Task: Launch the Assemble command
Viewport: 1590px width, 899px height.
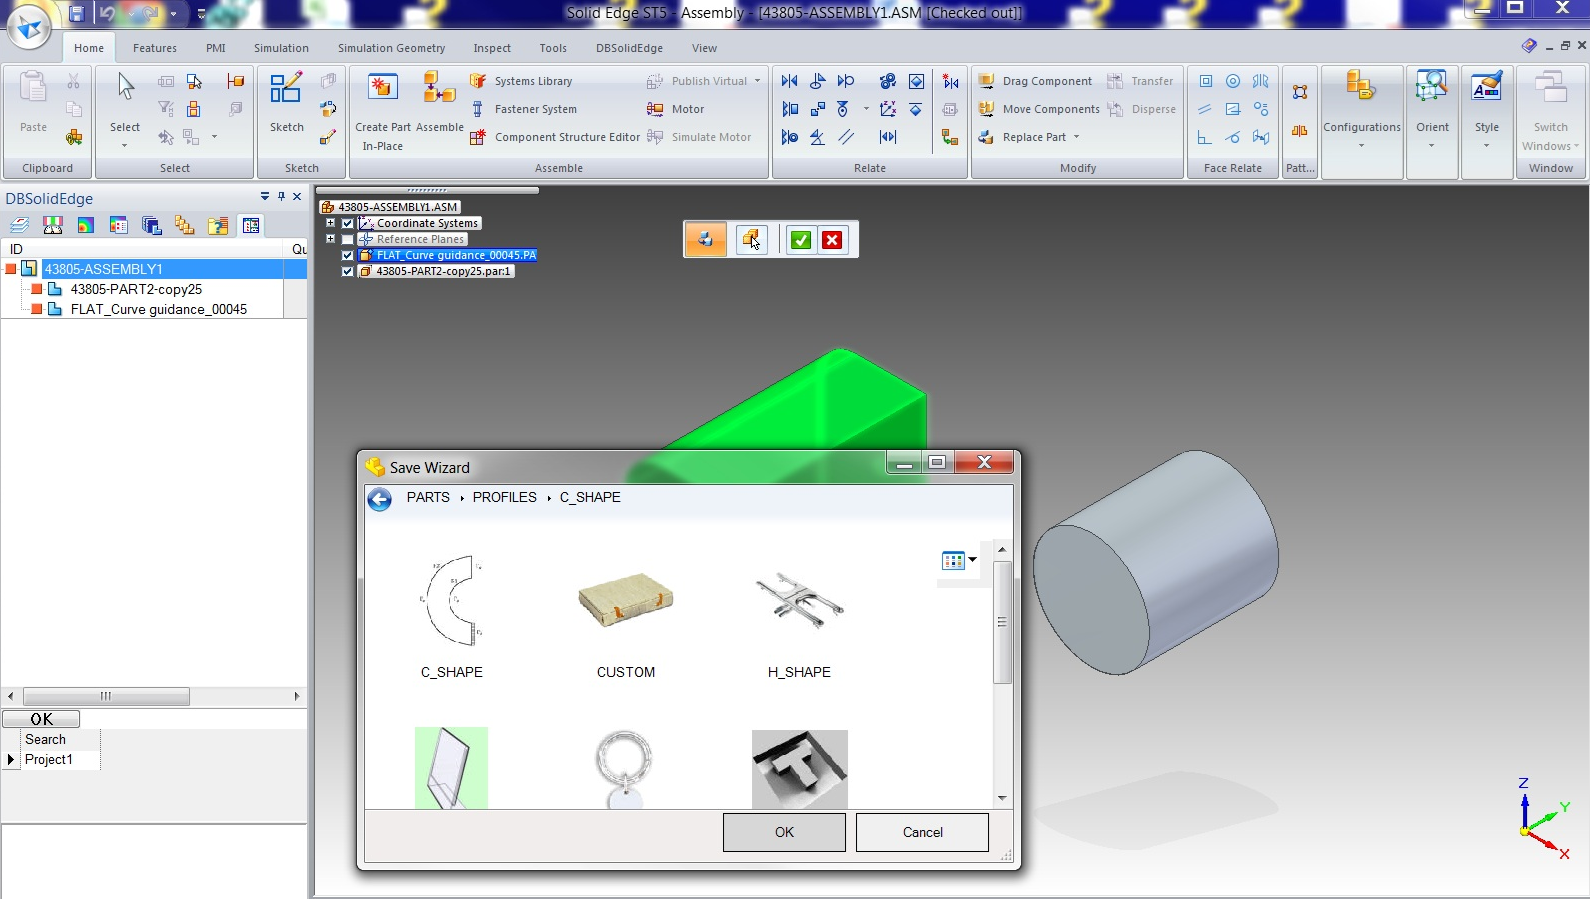Action: point(439,102)
